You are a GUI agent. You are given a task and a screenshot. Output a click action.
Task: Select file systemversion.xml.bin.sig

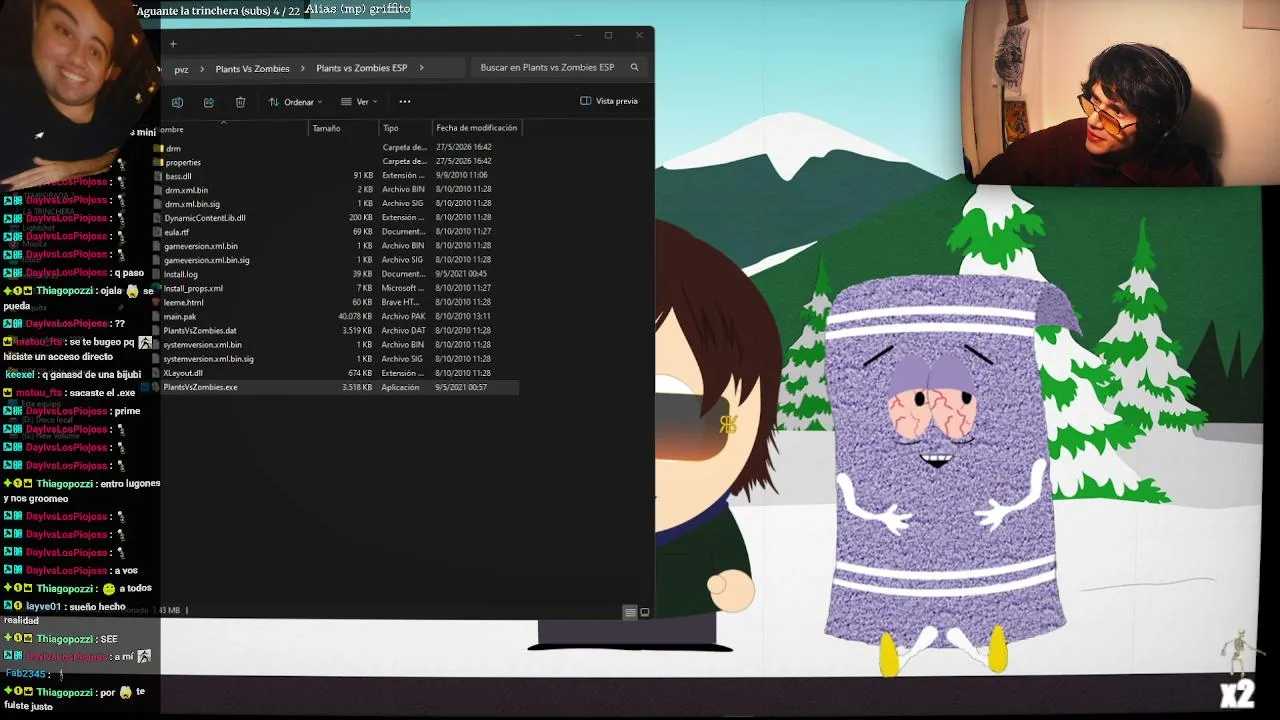click(209, 359)
